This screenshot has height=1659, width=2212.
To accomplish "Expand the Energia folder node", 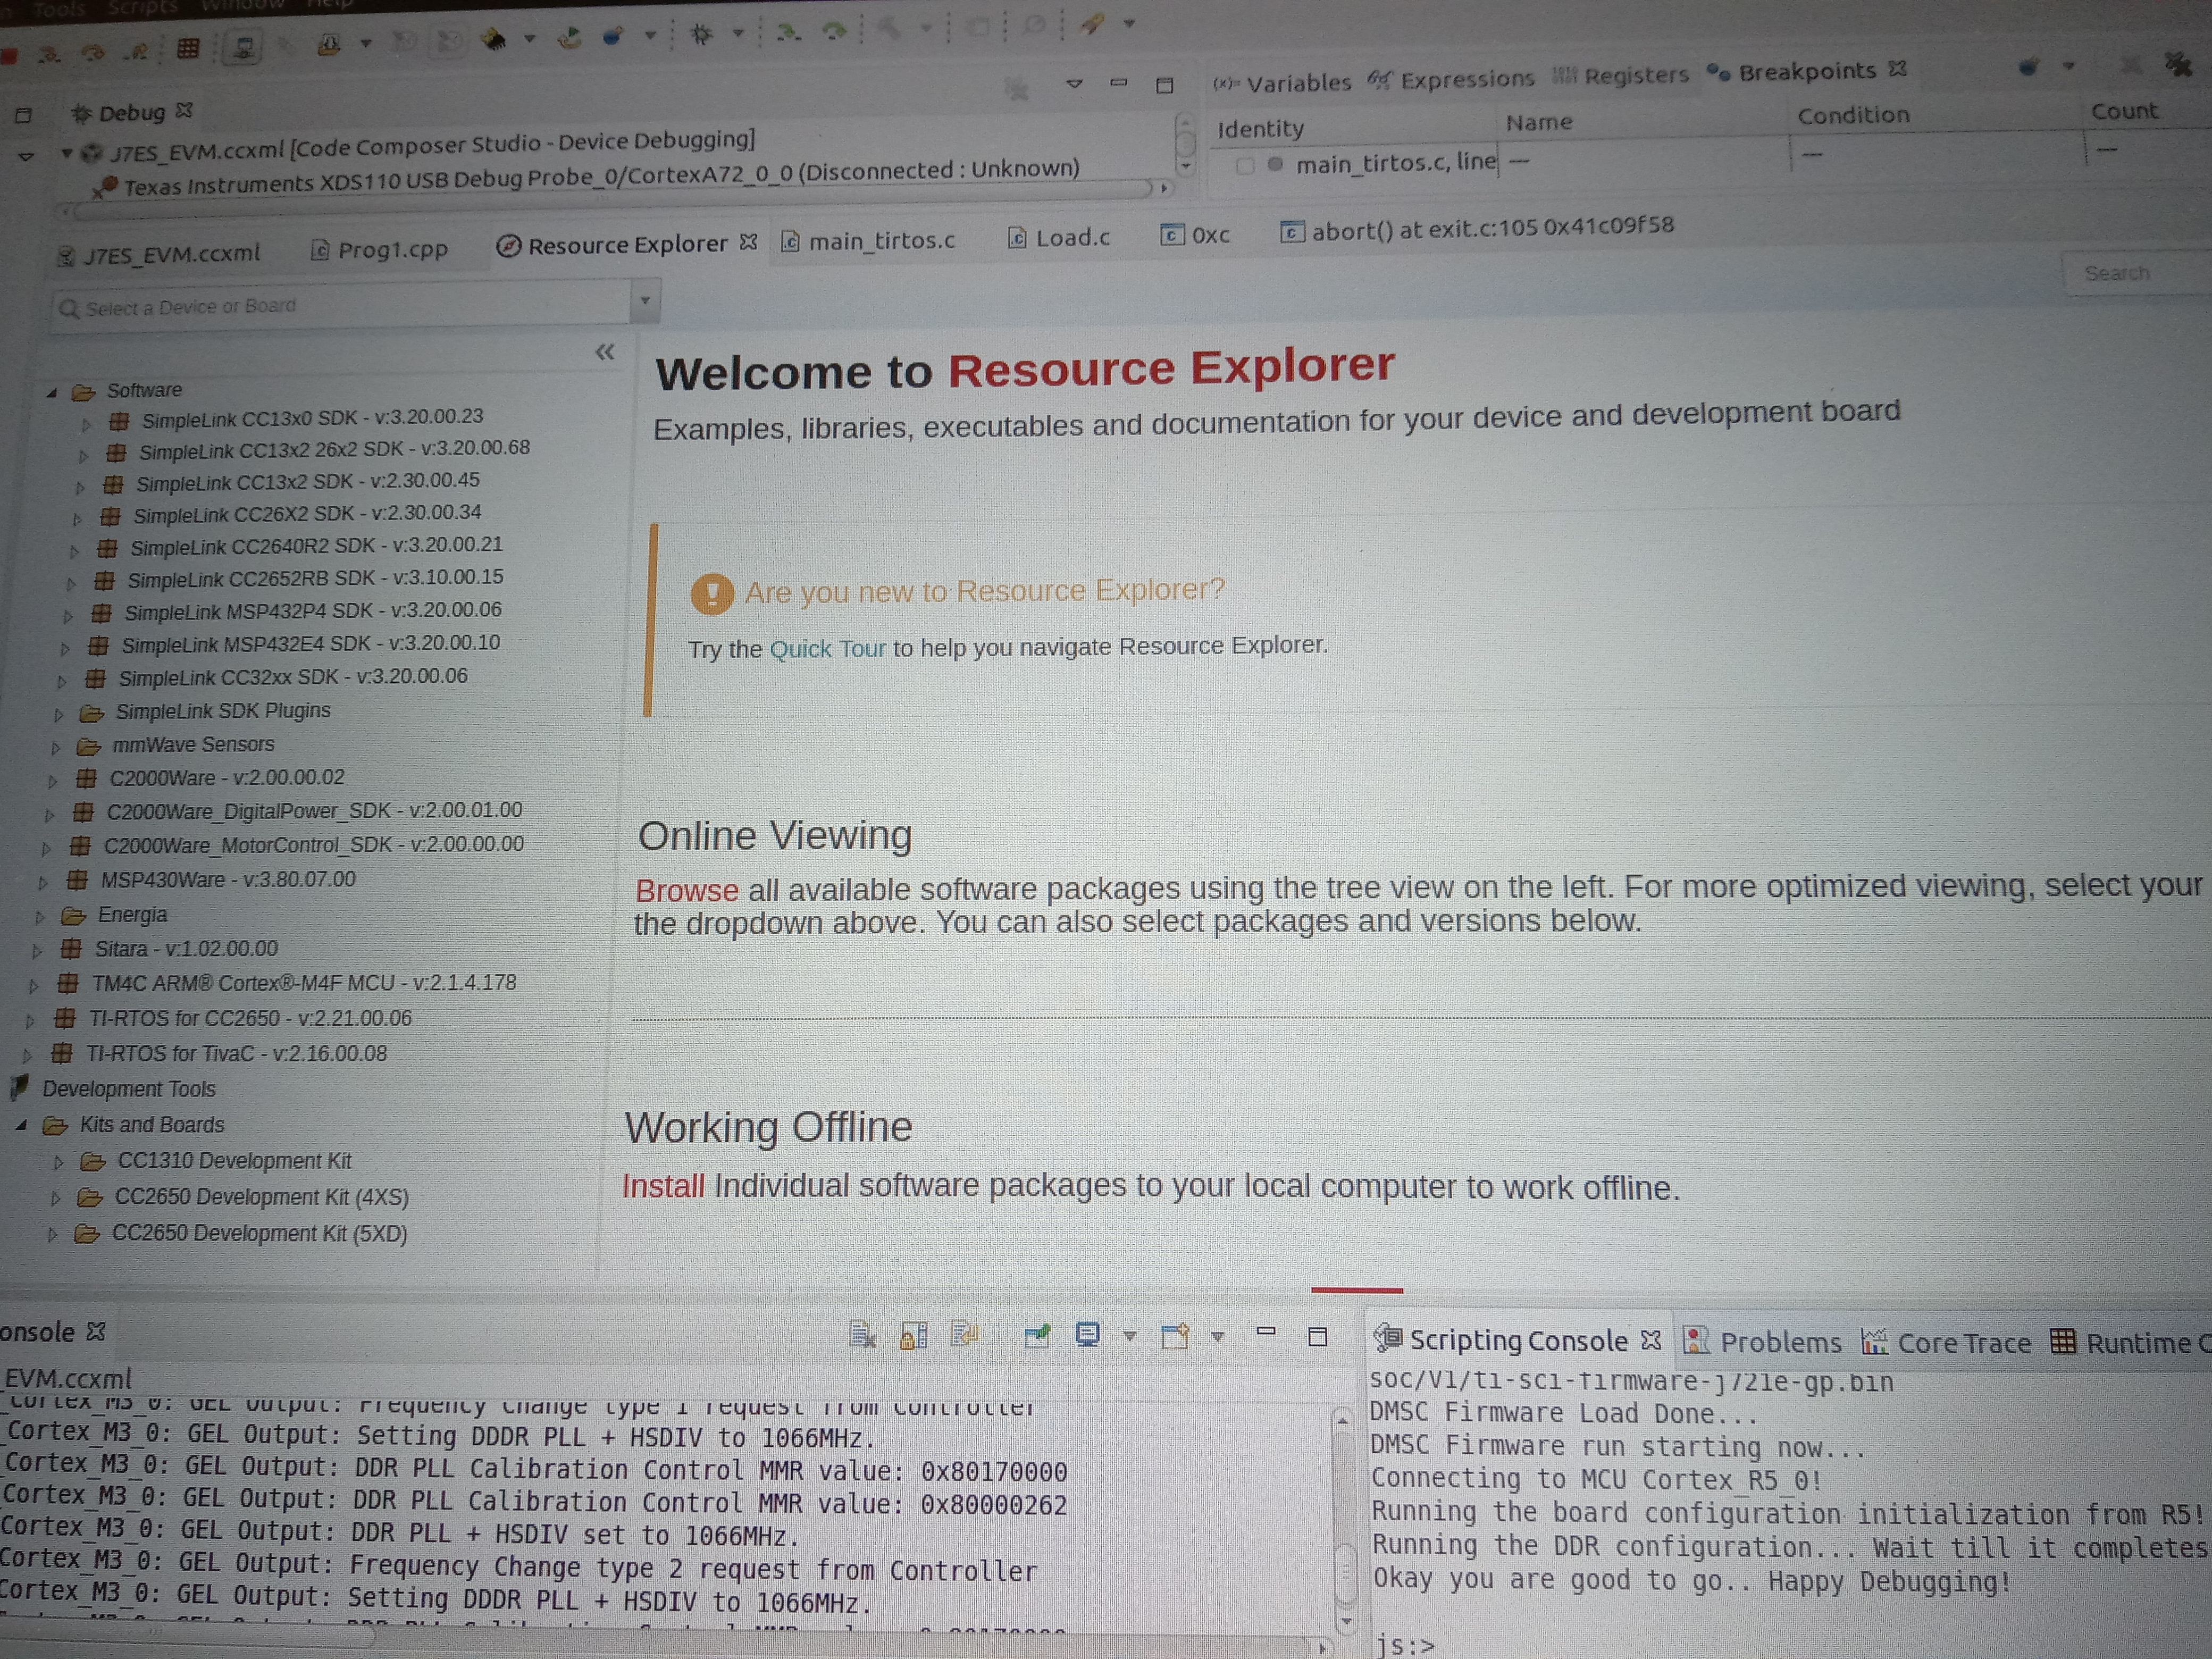I will pos(40,917).
